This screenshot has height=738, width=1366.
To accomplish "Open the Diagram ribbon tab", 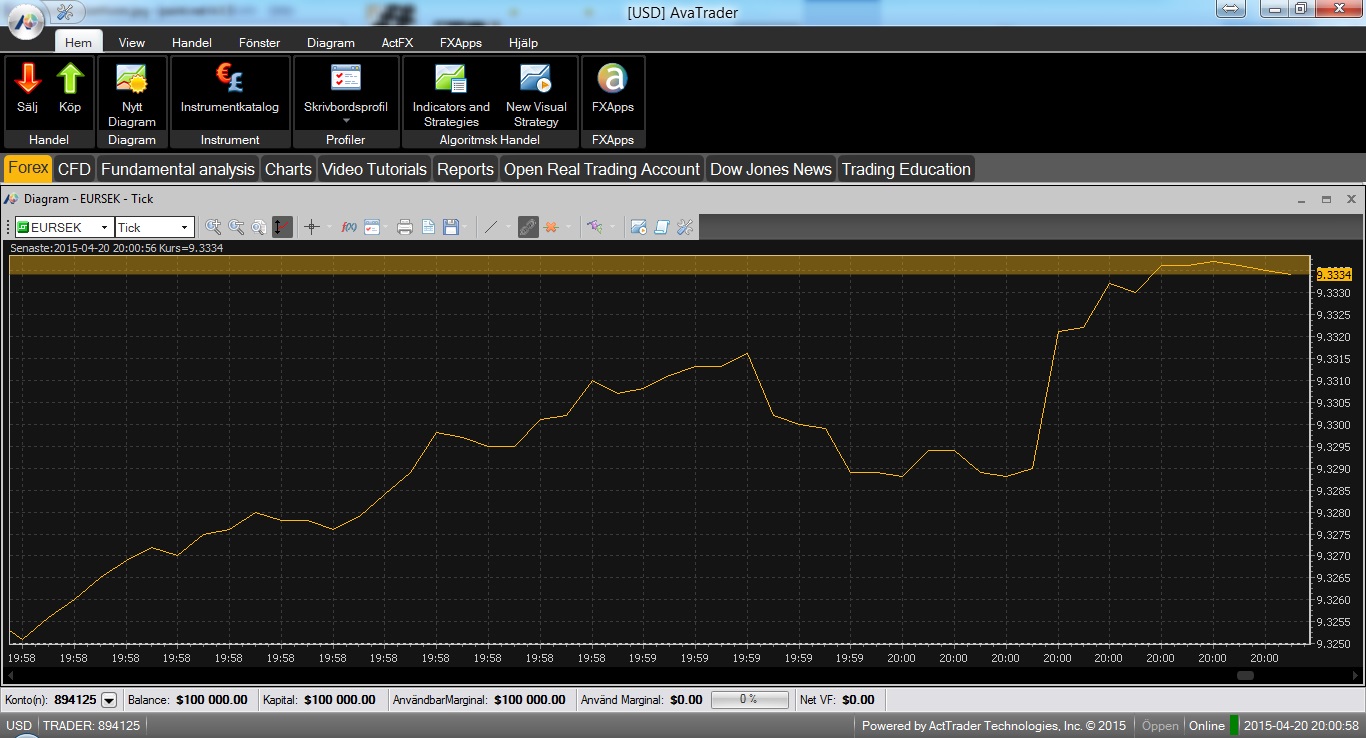I will (x=331, y=43).
